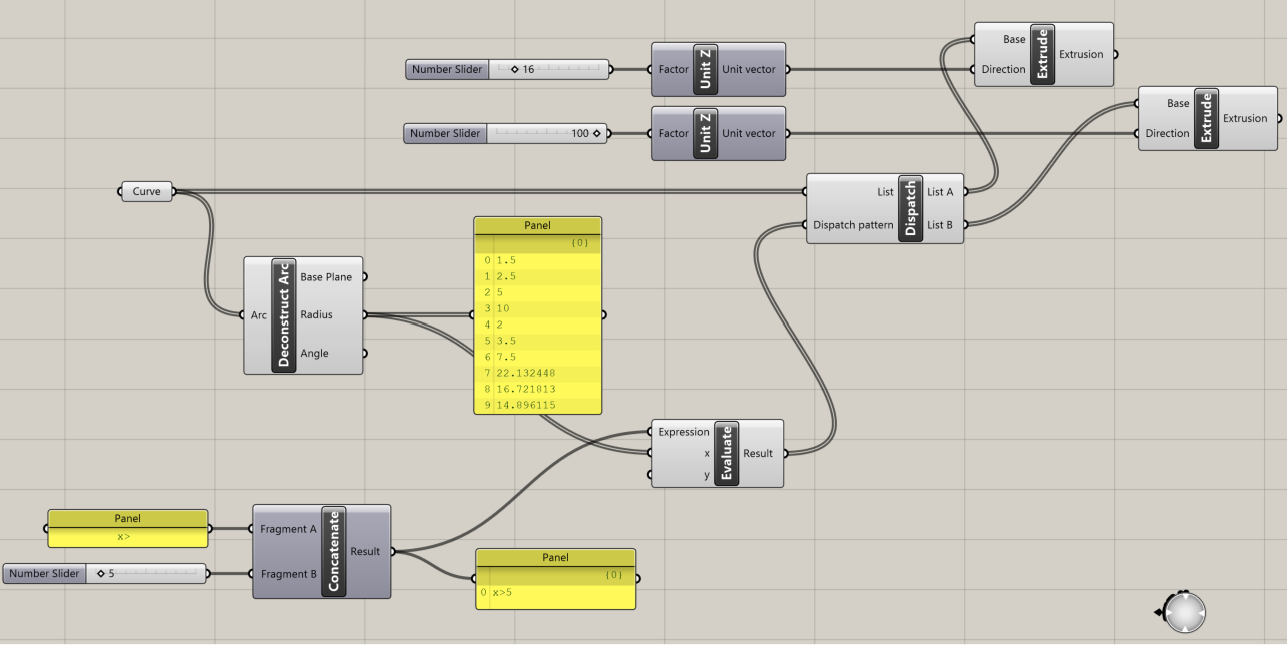Click the Unit vector output of lower Unit Z
This screenshot has height=645, width=1287.
[x=749, y=133]
